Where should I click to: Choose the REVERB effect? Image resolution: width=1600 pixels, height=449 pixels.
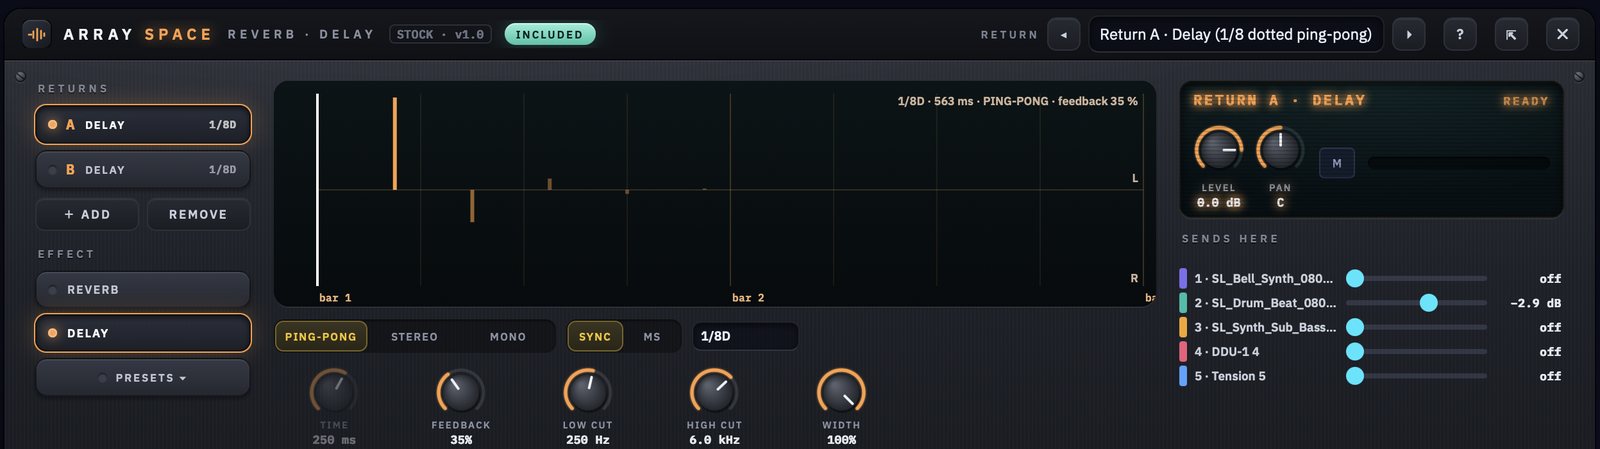(x=143, y=289)
